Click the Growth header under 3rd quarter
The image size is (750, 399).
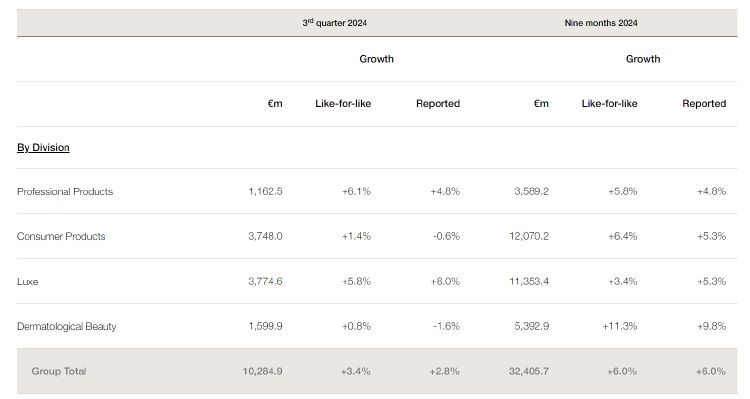(376, 59)
